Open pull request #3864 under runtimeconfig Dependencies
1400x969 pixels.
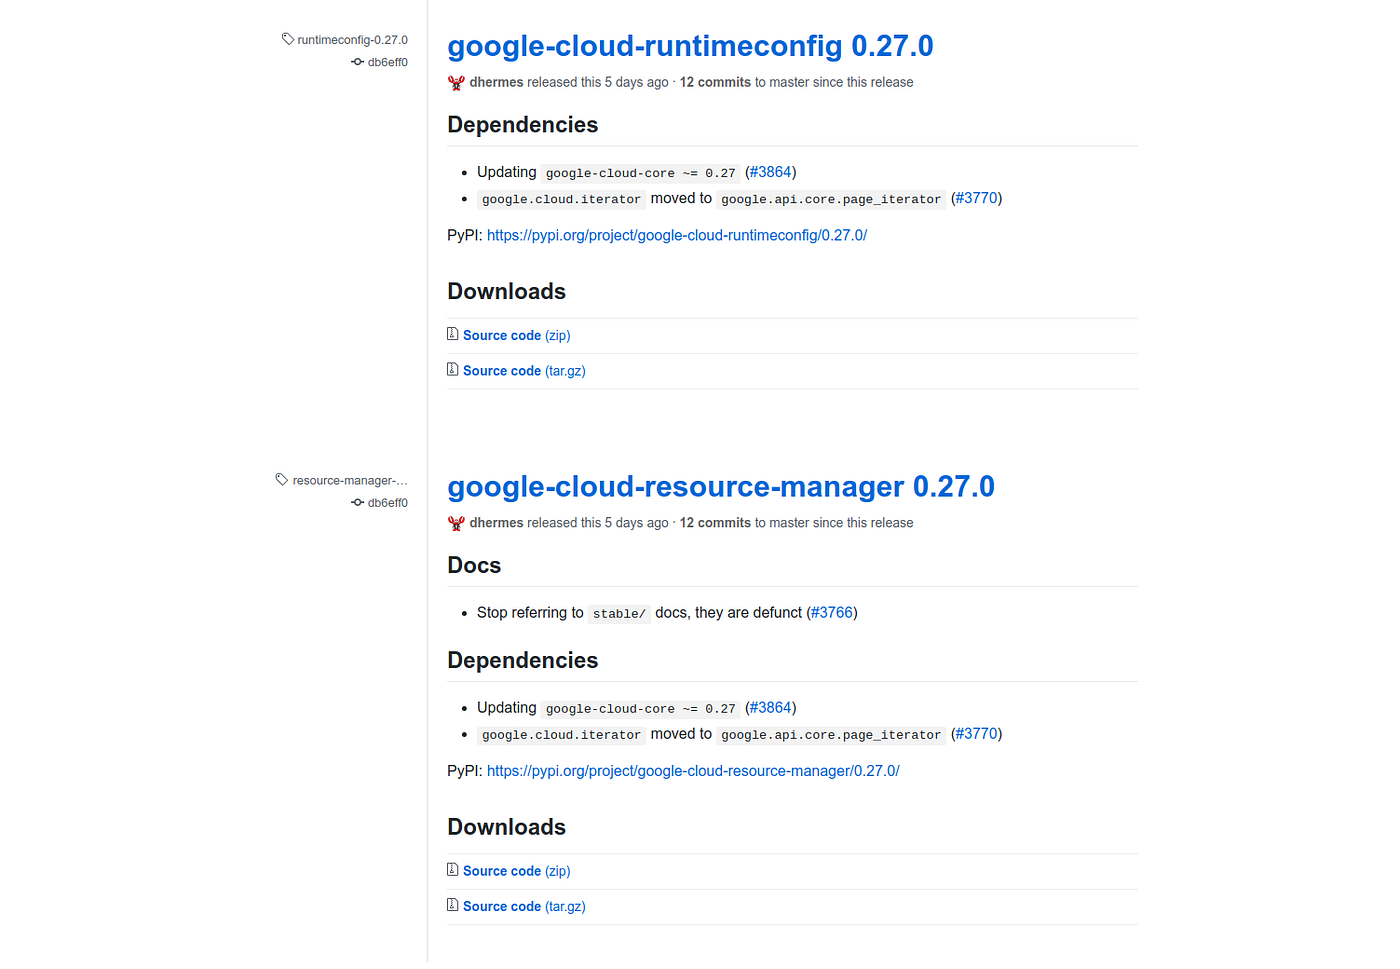click(770, 172)
